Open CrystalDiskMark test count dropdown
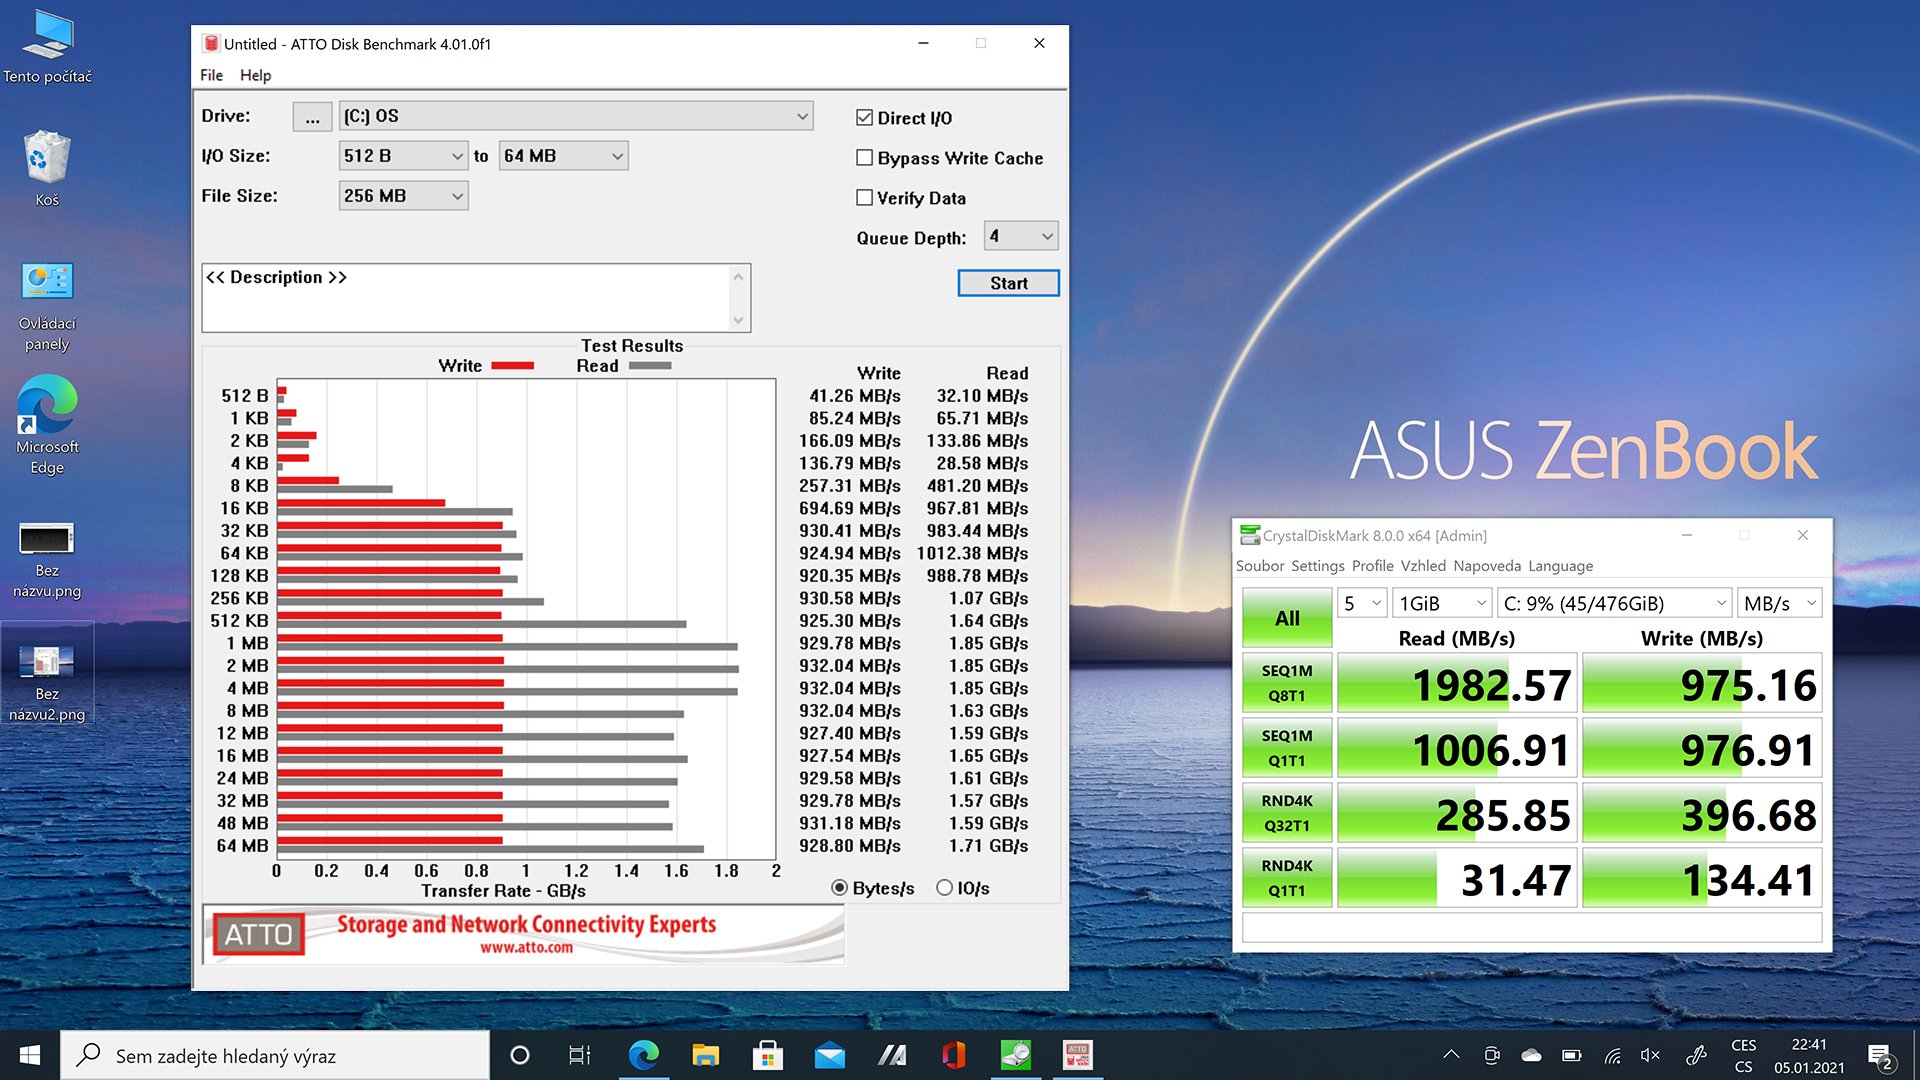This screenshot has height=1080, width=1920. pyautogui.click(x=1362, y=603)
